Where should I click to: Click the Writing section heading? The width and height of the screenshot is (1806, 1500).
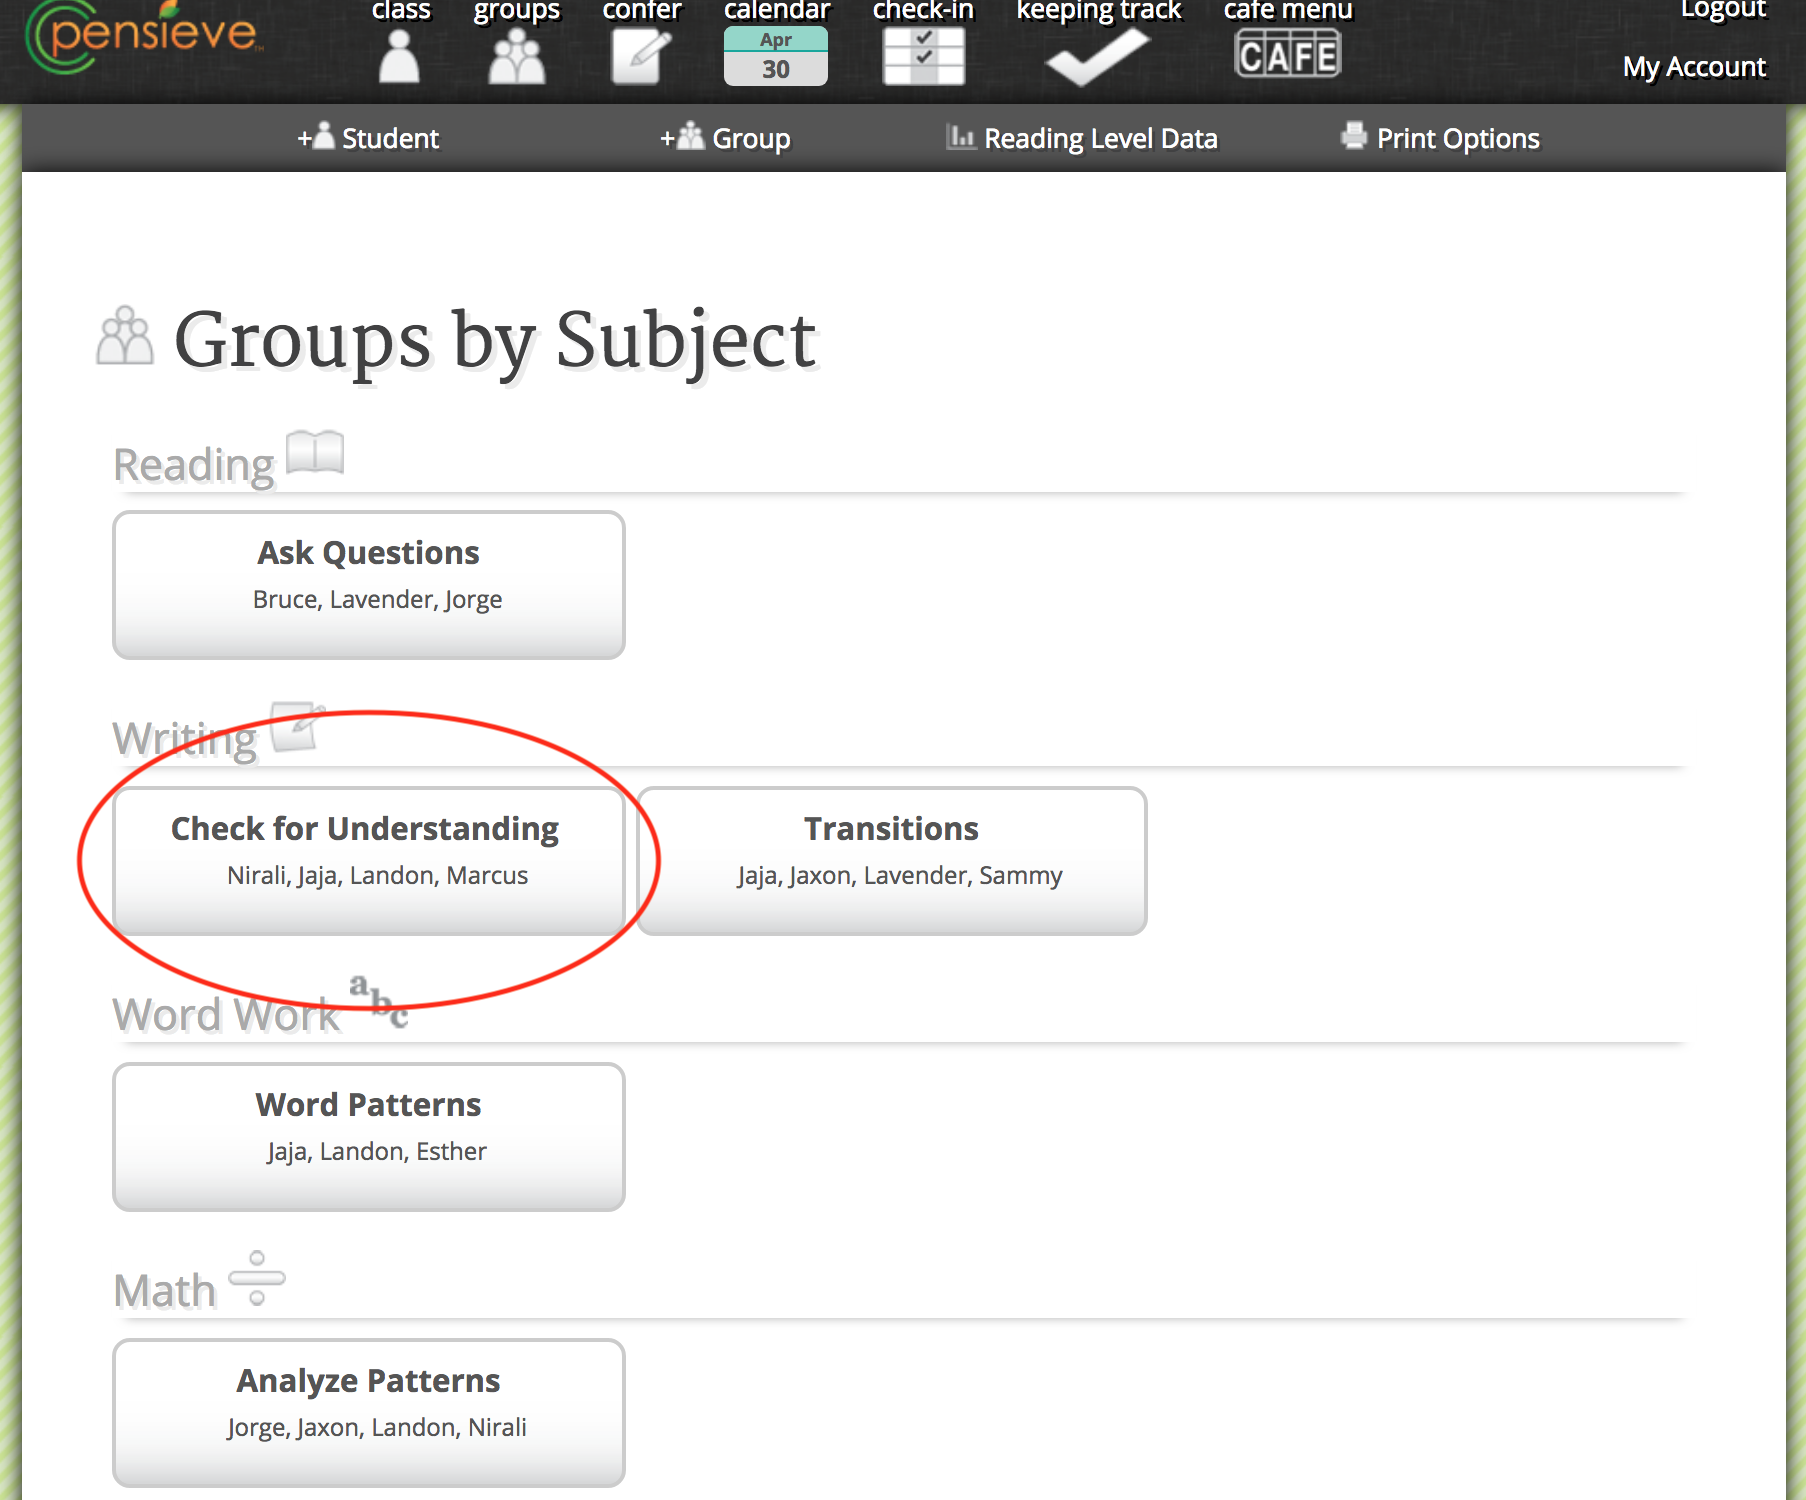[x=185, y=740]
